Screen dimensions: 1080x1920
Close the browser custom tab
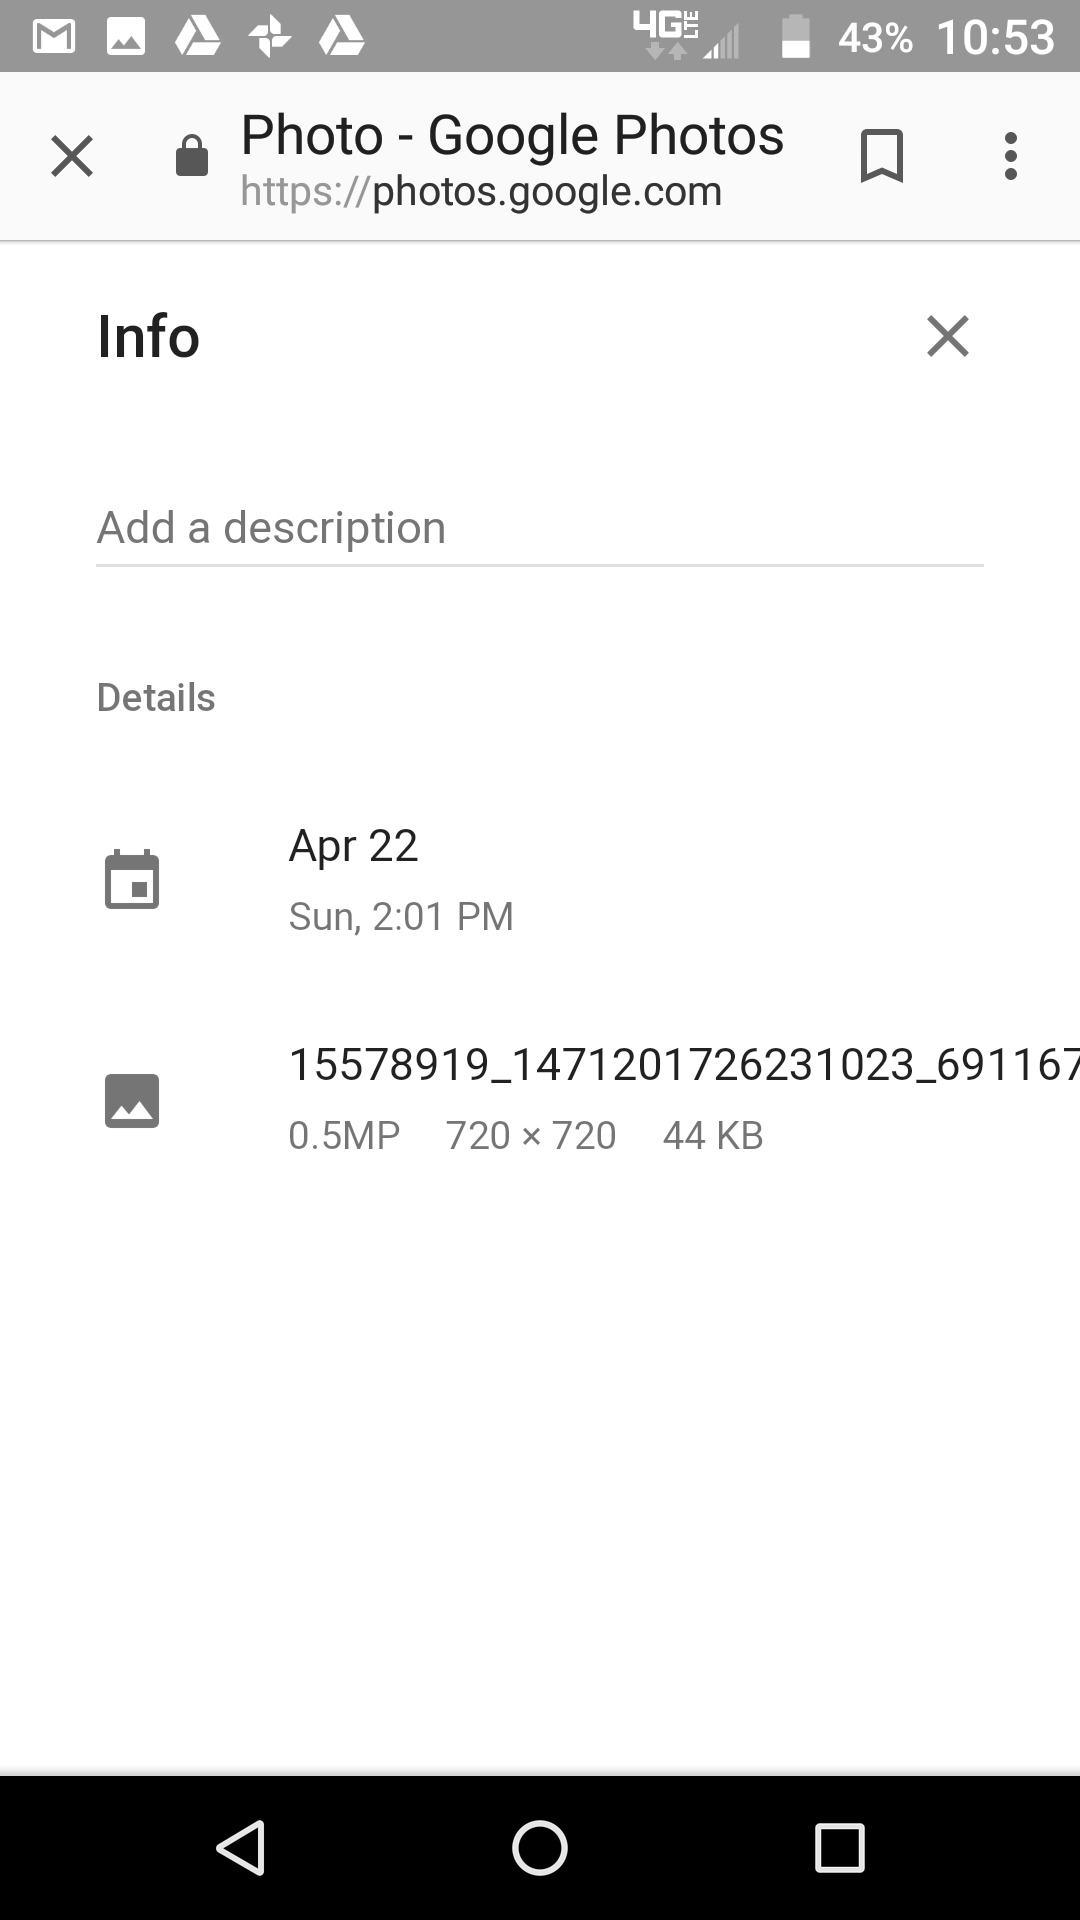[x=72, y=157]
